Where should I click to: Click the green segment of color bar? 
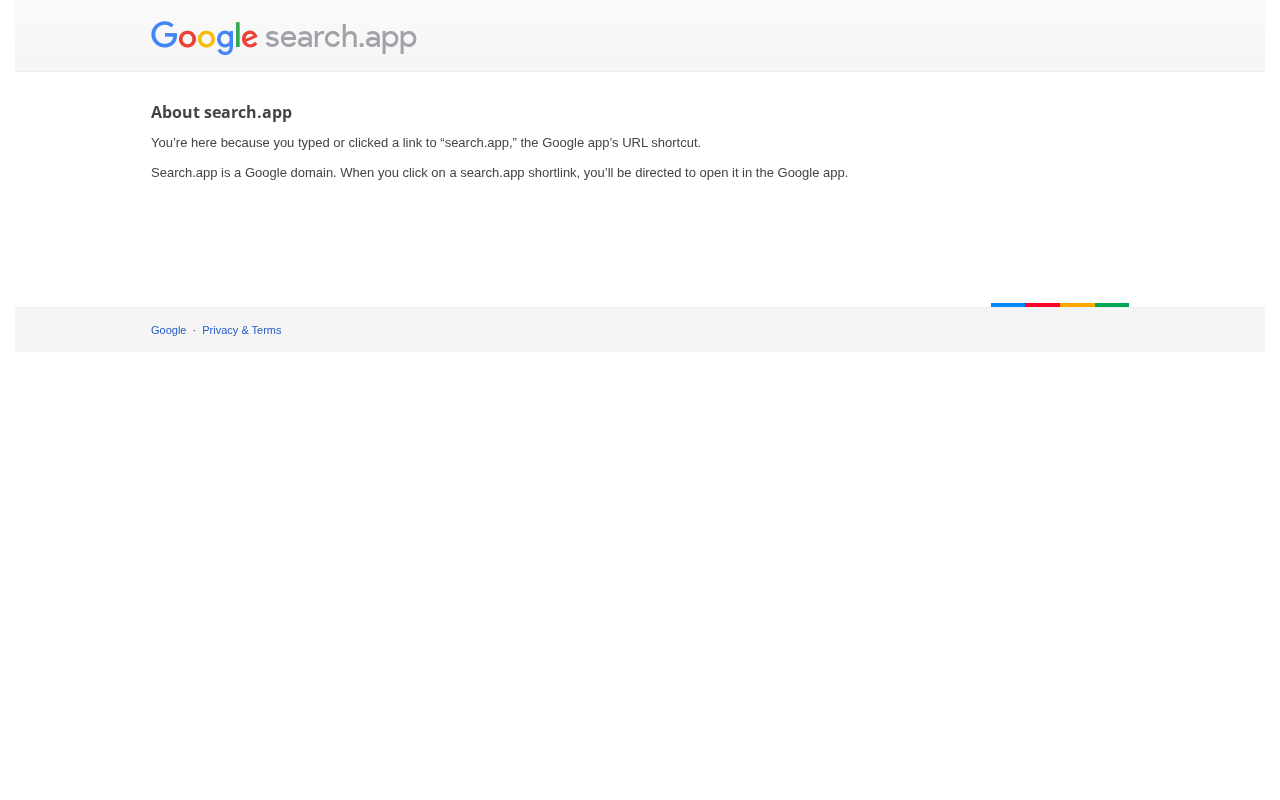click(1112, 305)
